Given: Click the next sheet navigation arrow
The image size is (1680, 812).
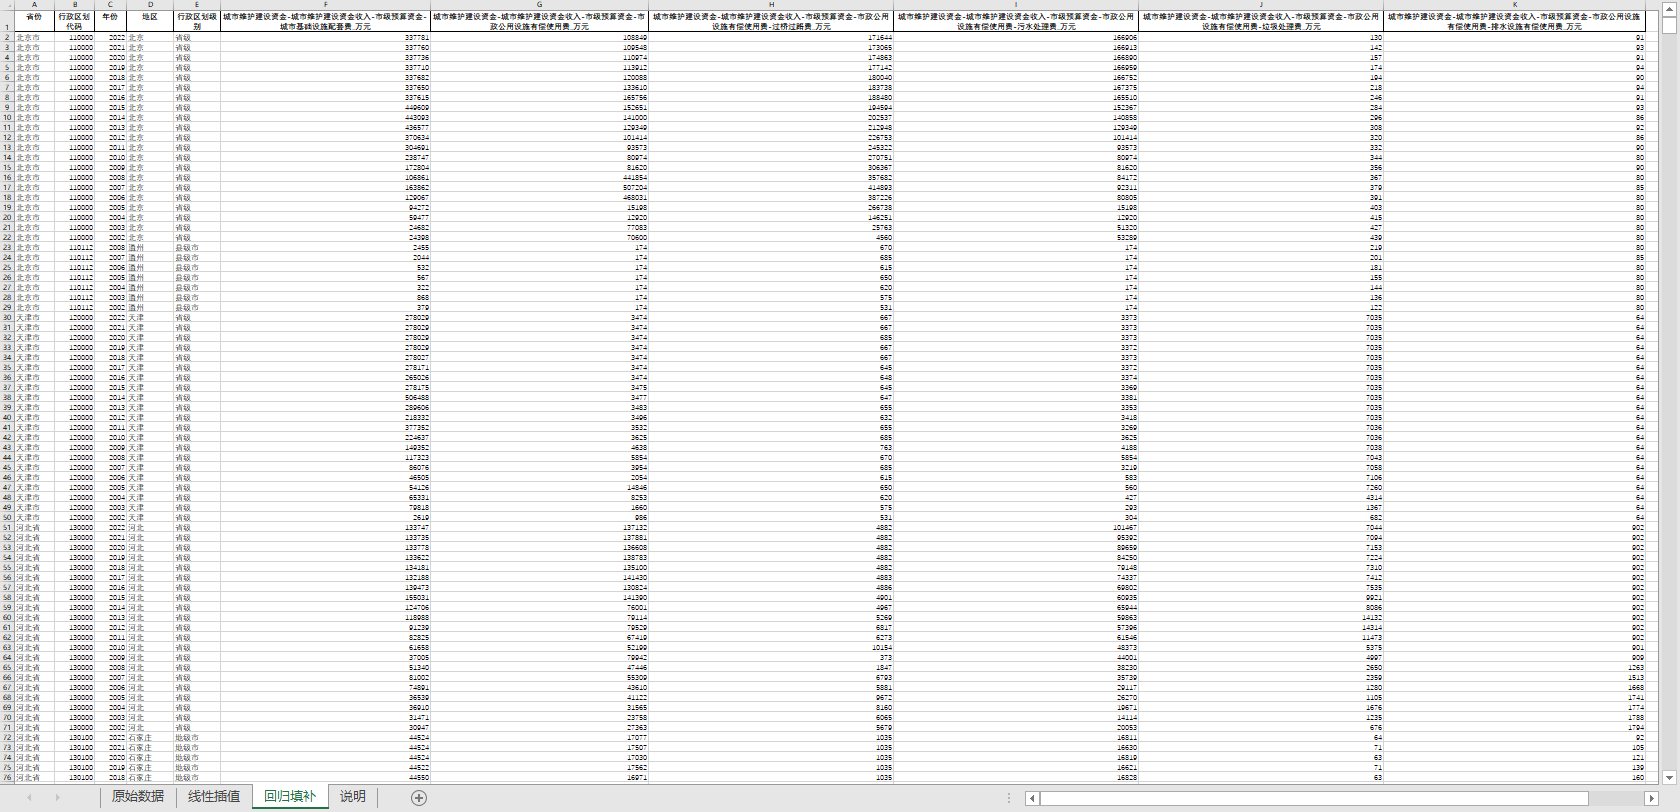Looking at the screenshot, I should [x=57, y=797].
